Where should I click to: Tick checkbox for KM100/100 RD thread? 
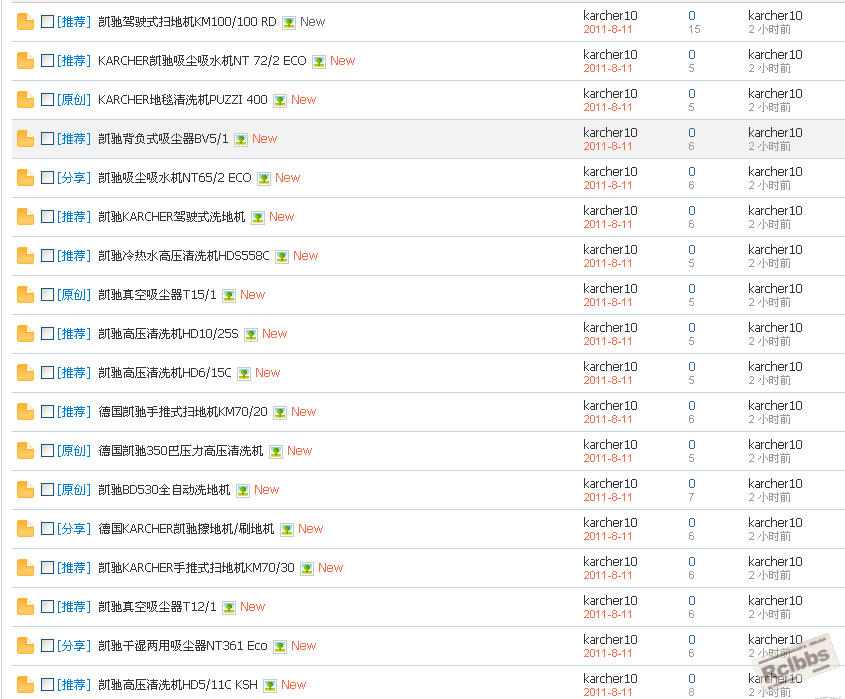coord(47,22)
